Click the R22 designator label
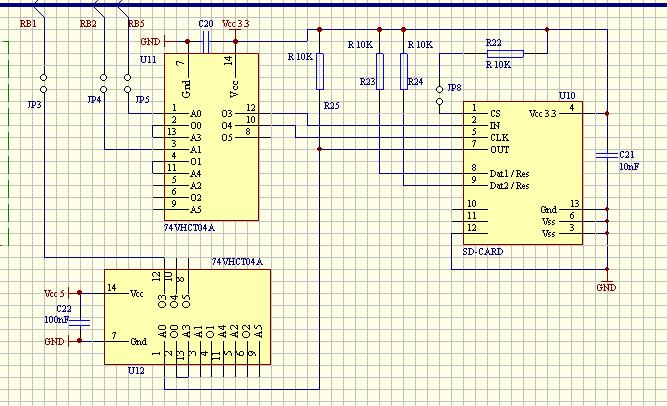This screenshot has width=667, height=406. point(494,43)
